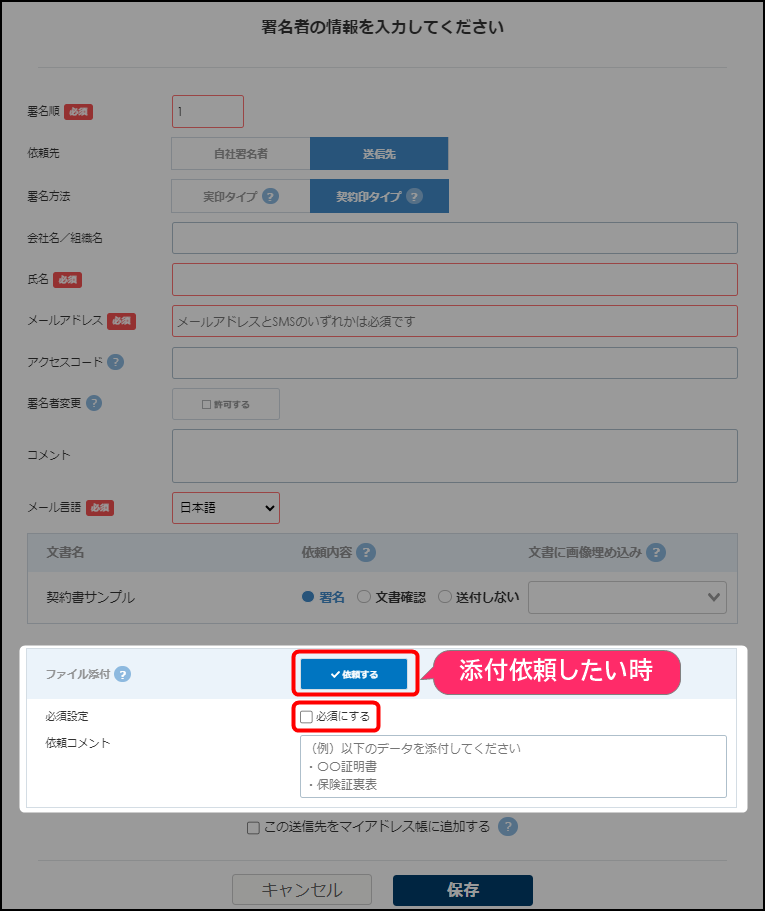Click help icon next to 依頼内容 header

[366, 553]
